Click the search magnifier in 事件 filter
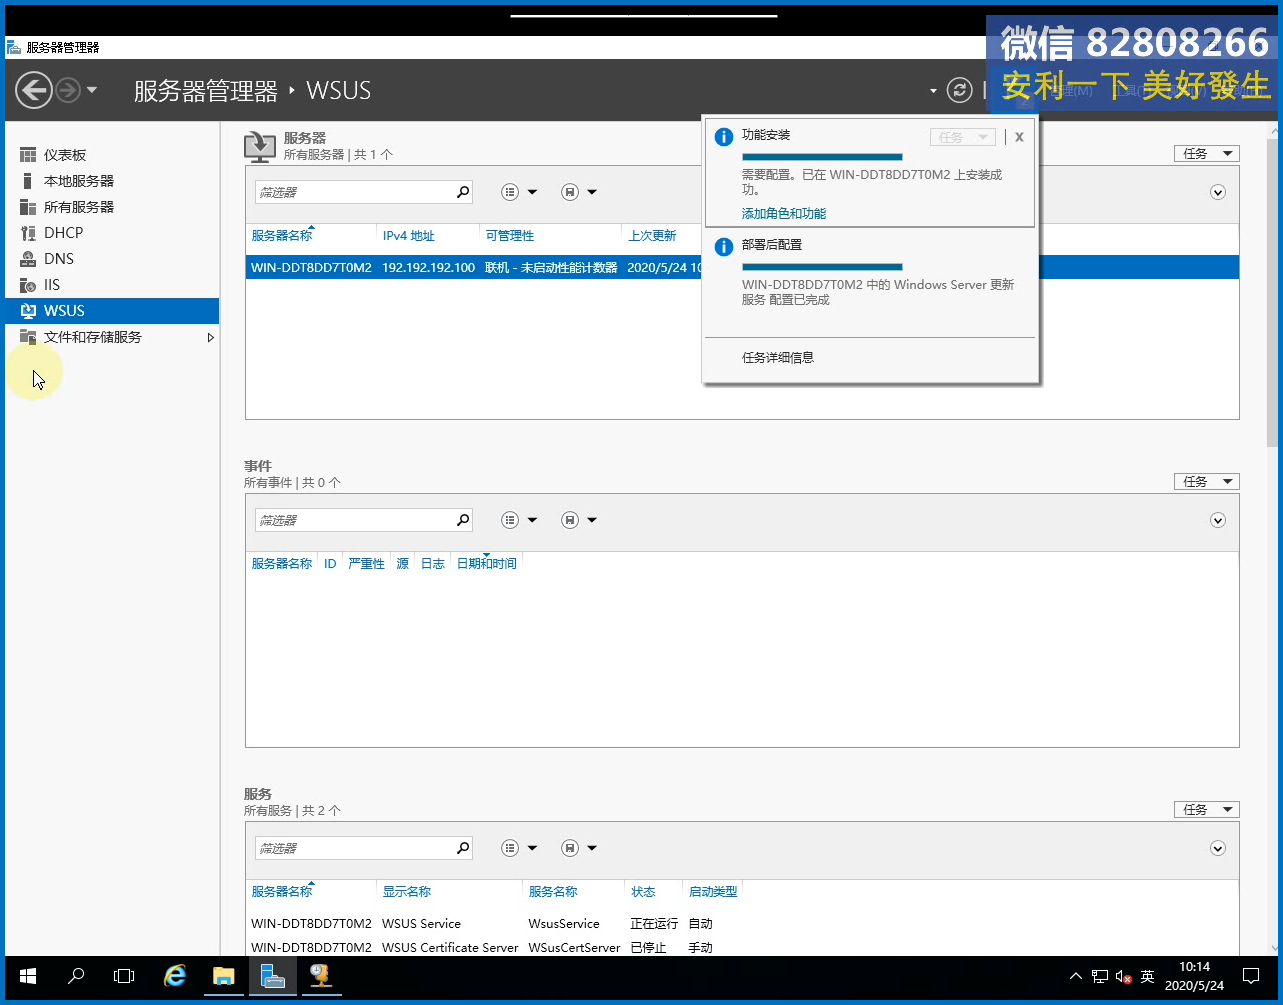 click(463, 520)
